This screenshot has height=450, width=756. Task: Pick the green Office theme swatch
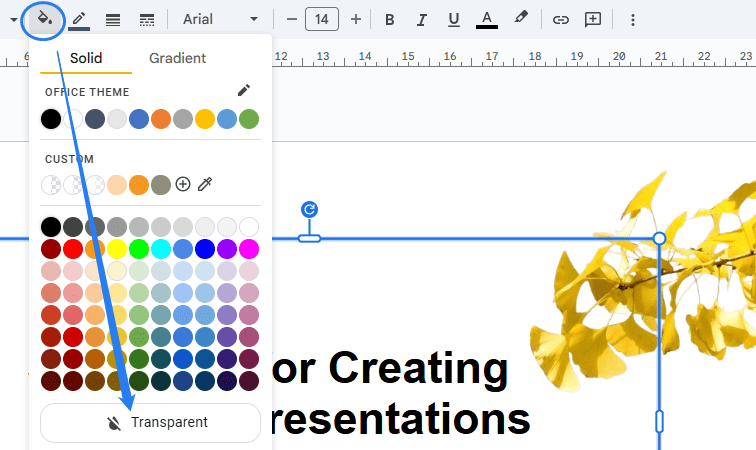[249, 119]
